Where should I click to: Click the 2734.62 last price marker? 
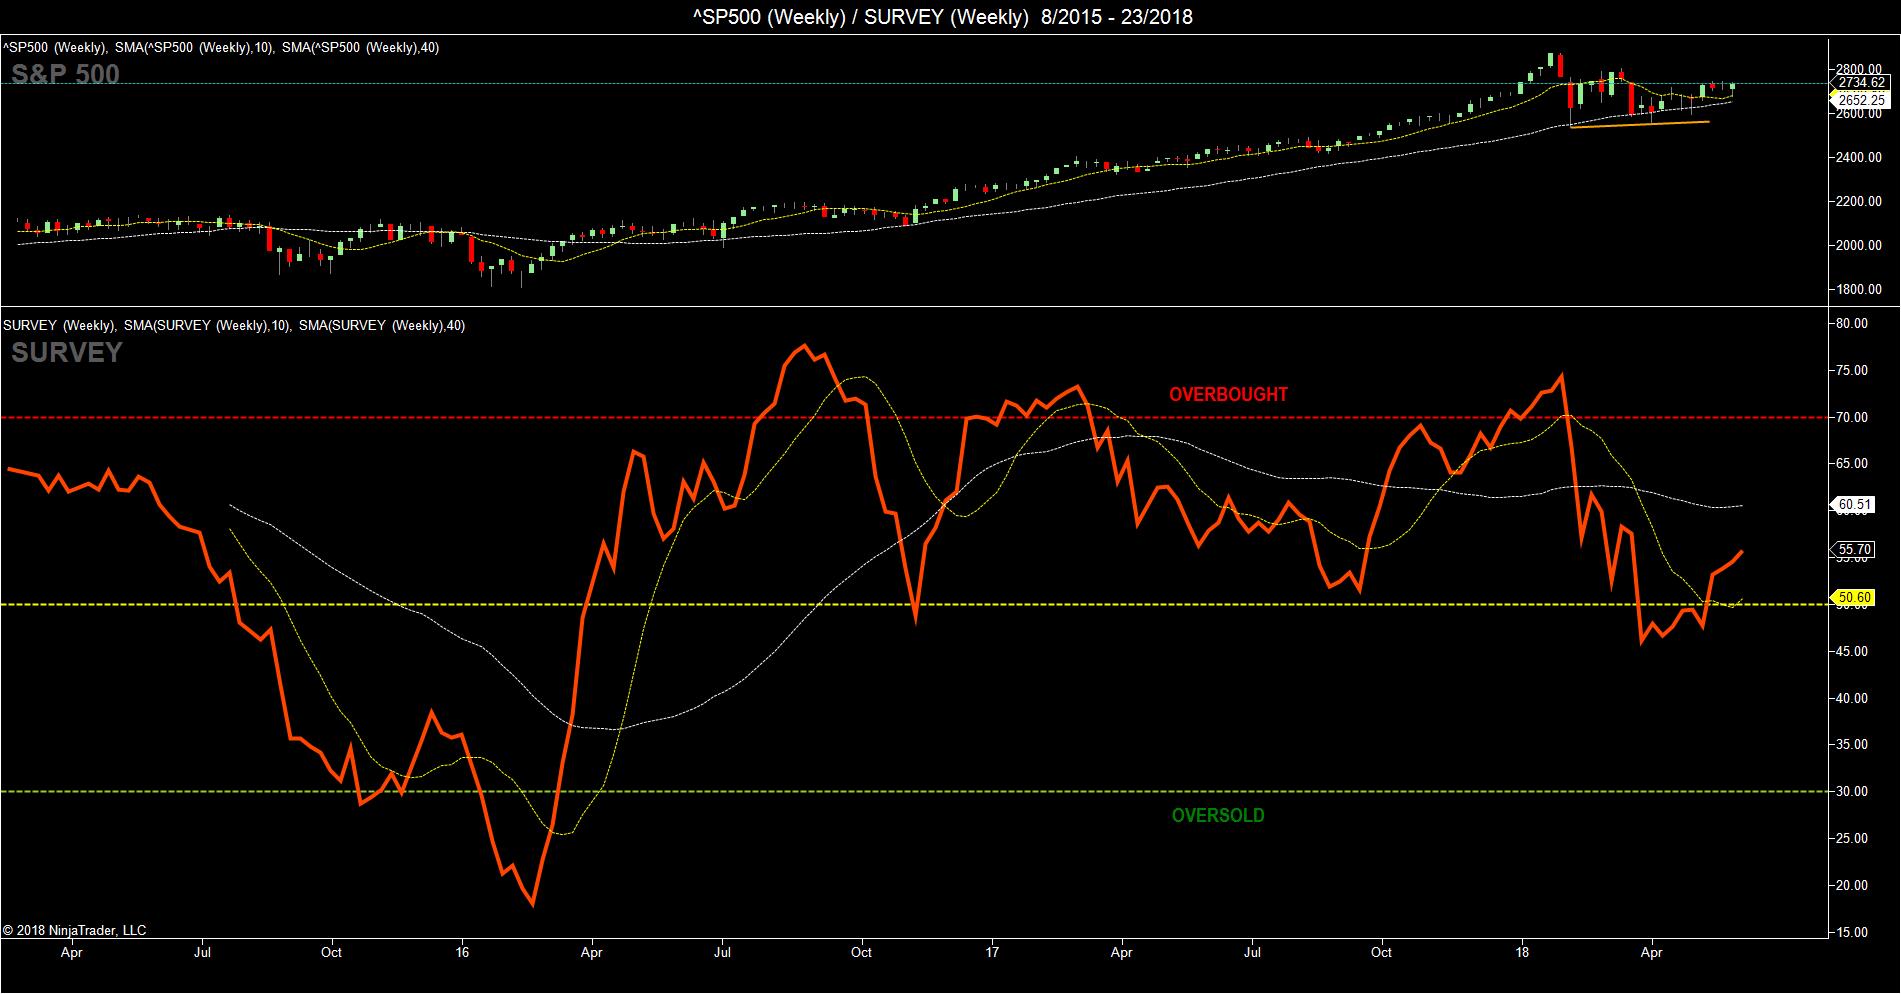click(x=1861, y=82)
